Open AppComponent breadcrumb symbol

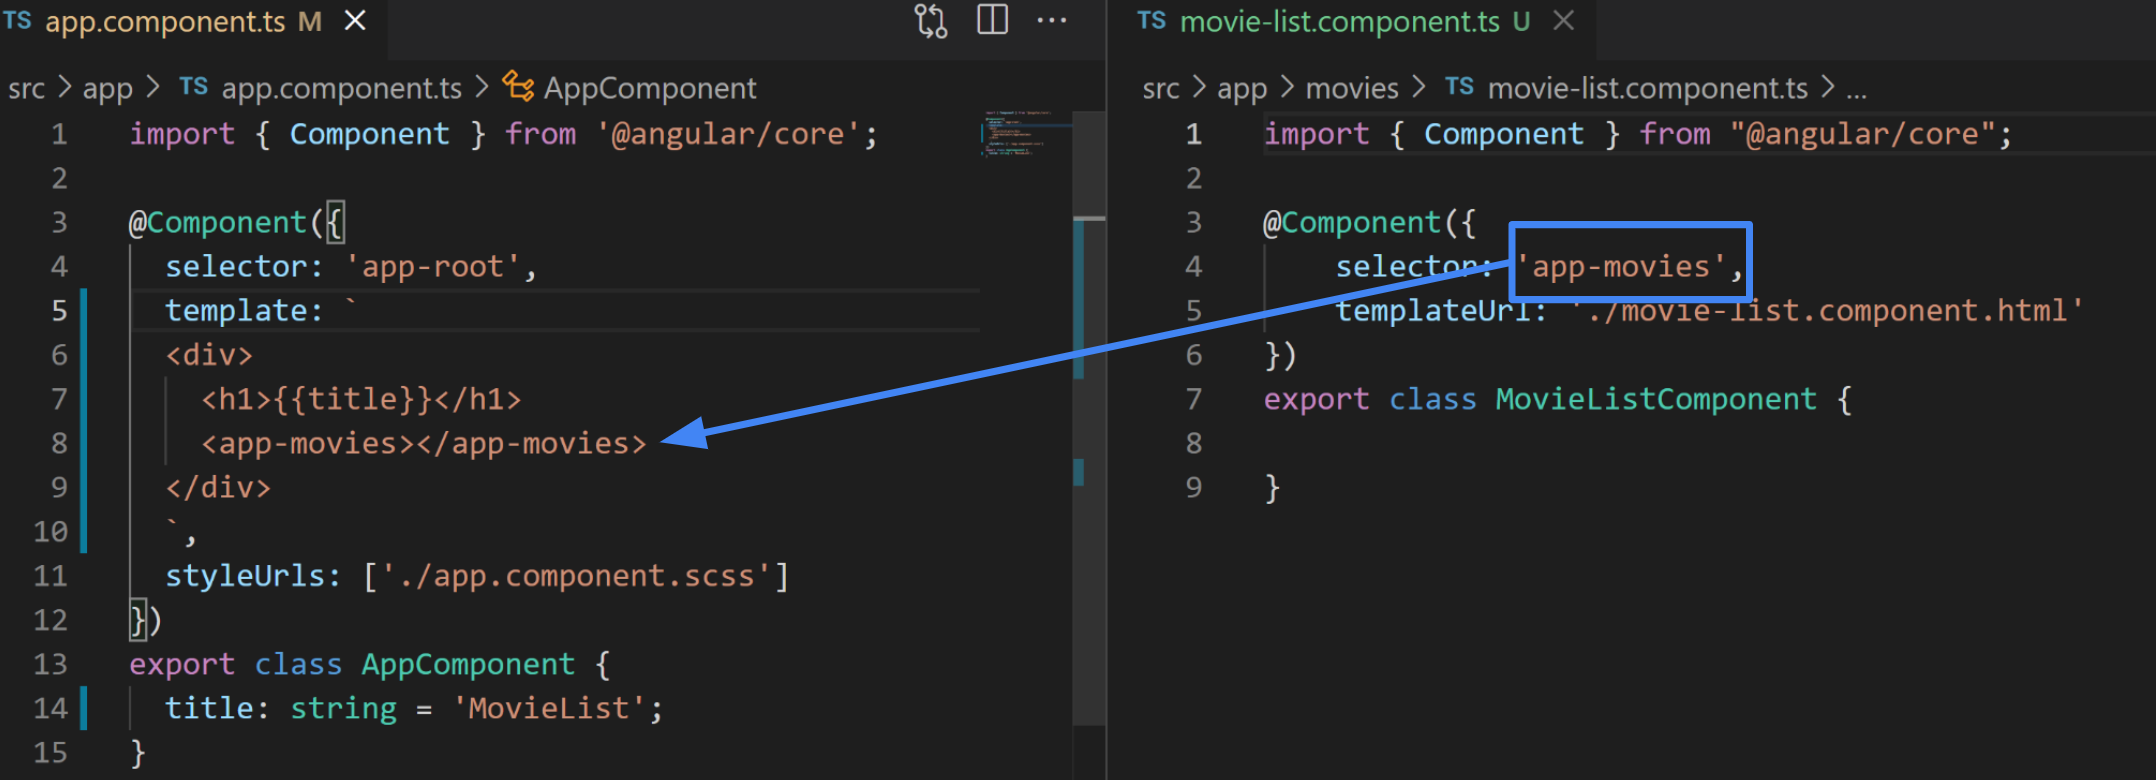(650, 89)
